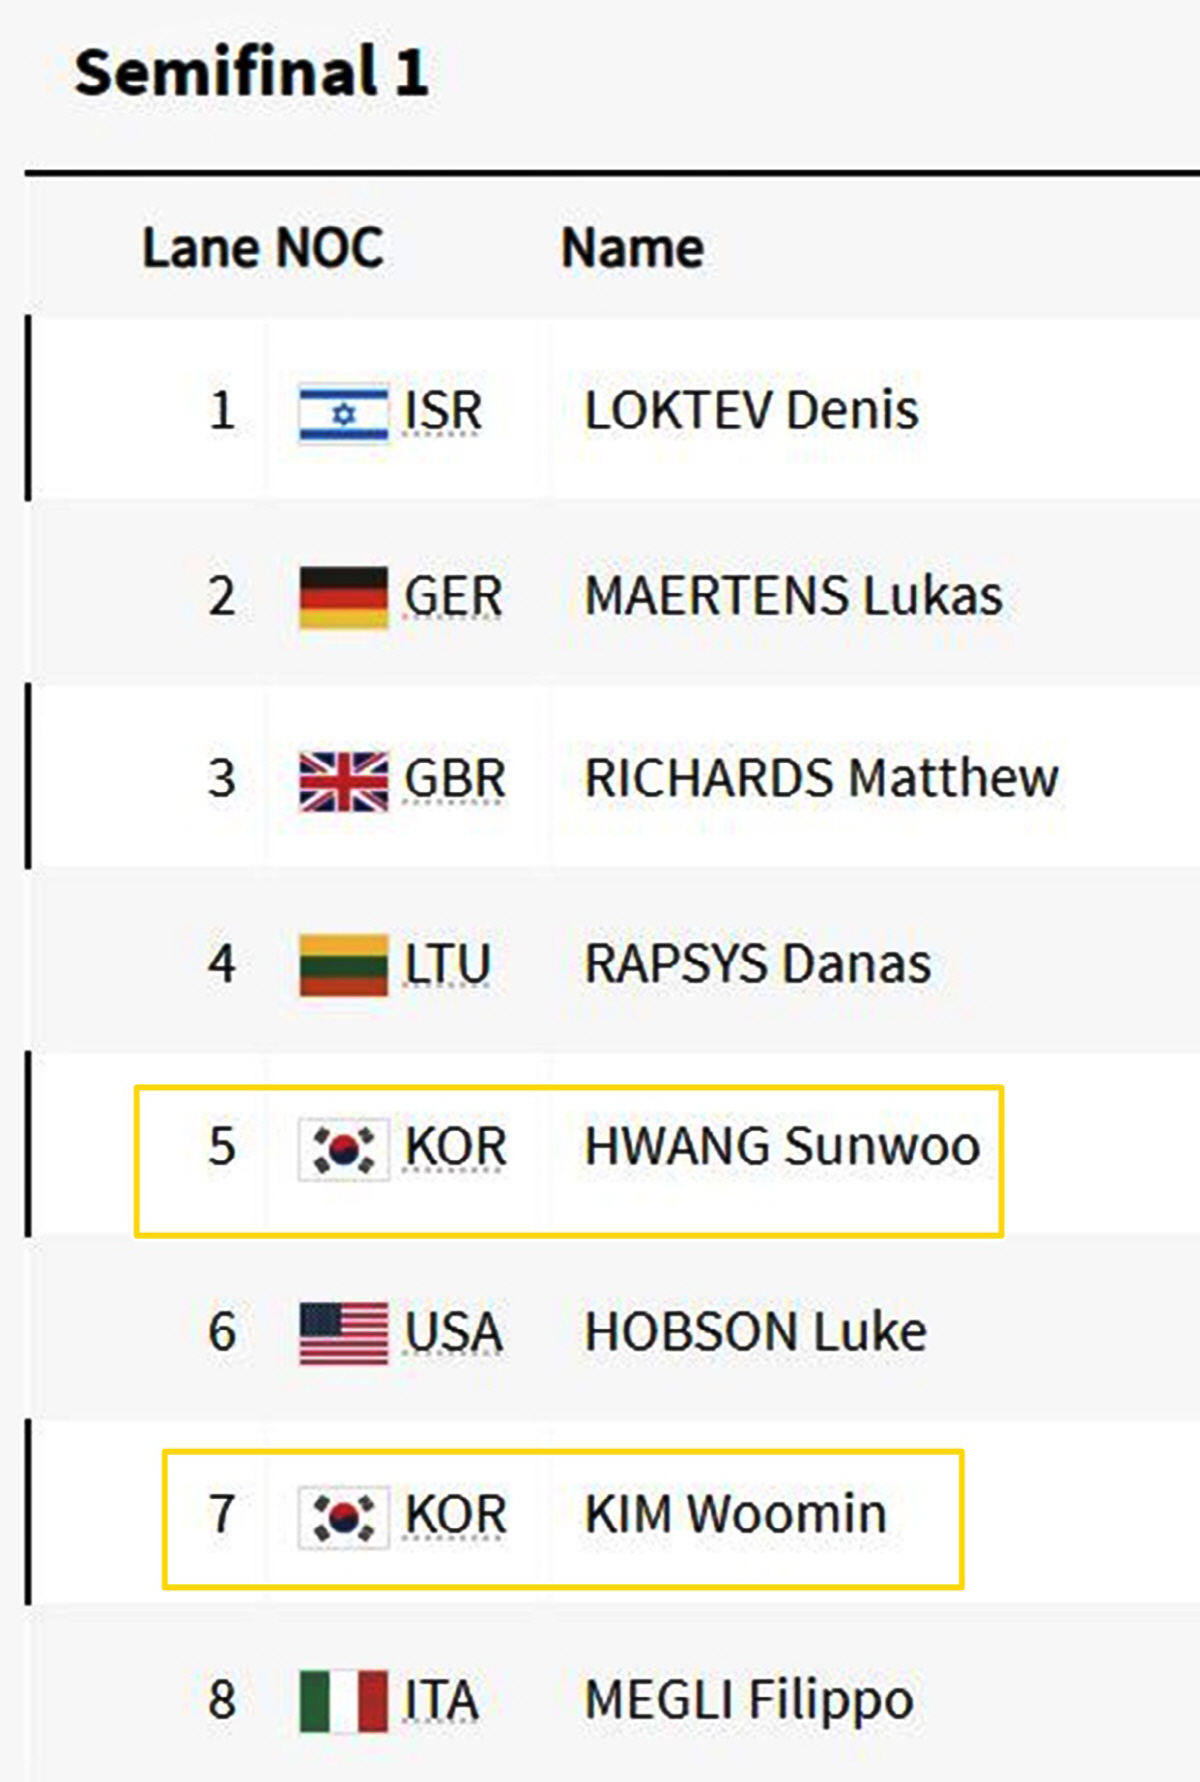This screenshot has width=1200, height=1782.
Task: Open MAERTENS Lukas athlete name
Action: pyautogui.click(x=793, y=596)
